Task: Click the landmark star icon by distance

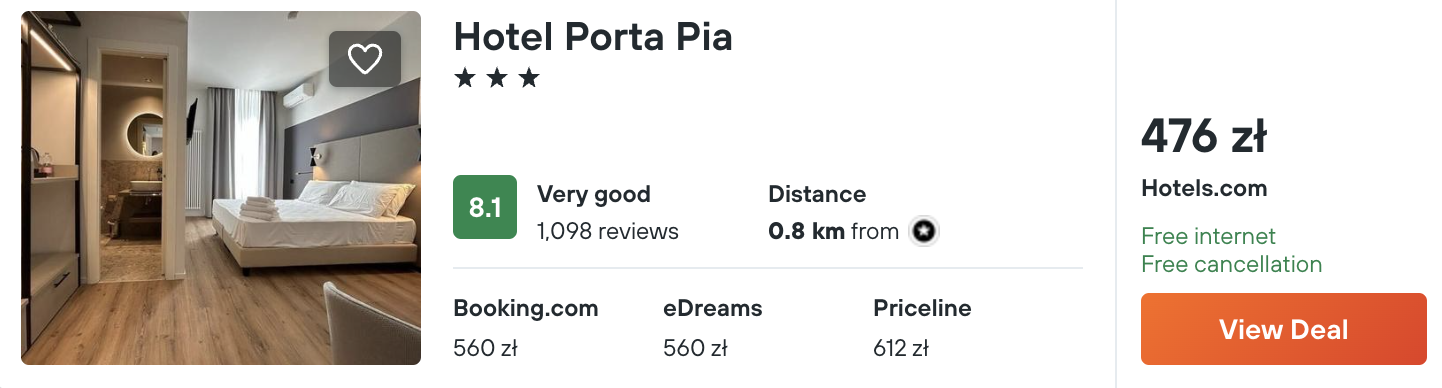Action: click(x=924, y=232)
